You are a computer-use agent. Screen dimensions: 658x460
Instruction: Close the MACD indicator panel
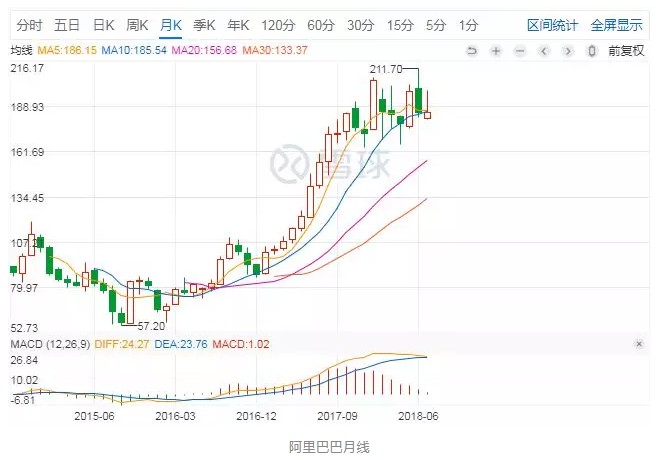(639, 344)
